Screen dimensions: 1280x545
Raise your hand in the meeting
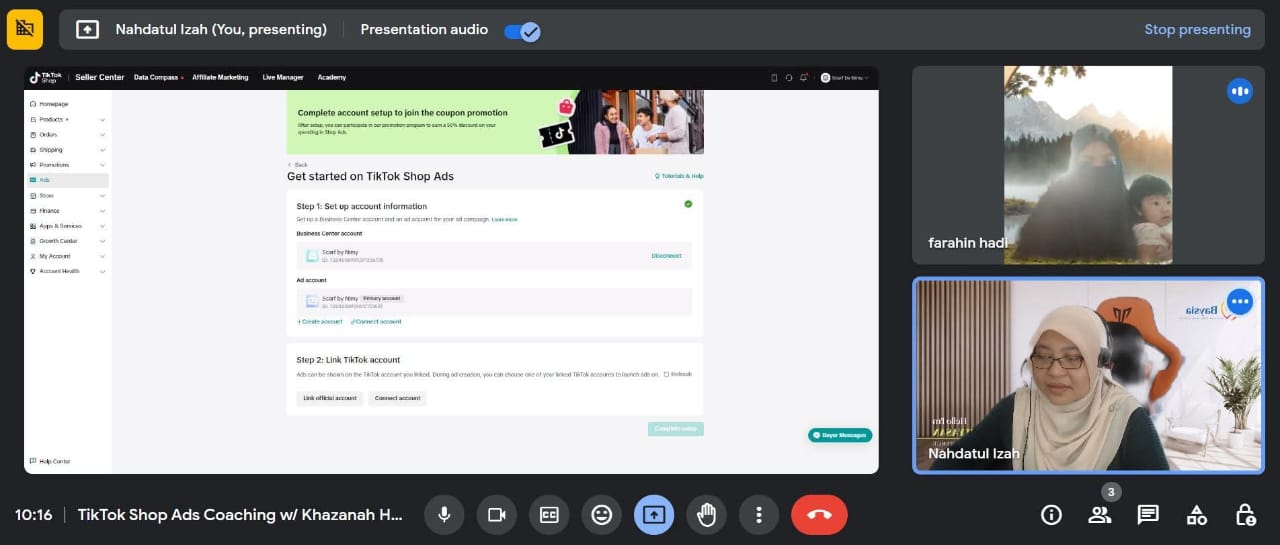pos(706,515)
